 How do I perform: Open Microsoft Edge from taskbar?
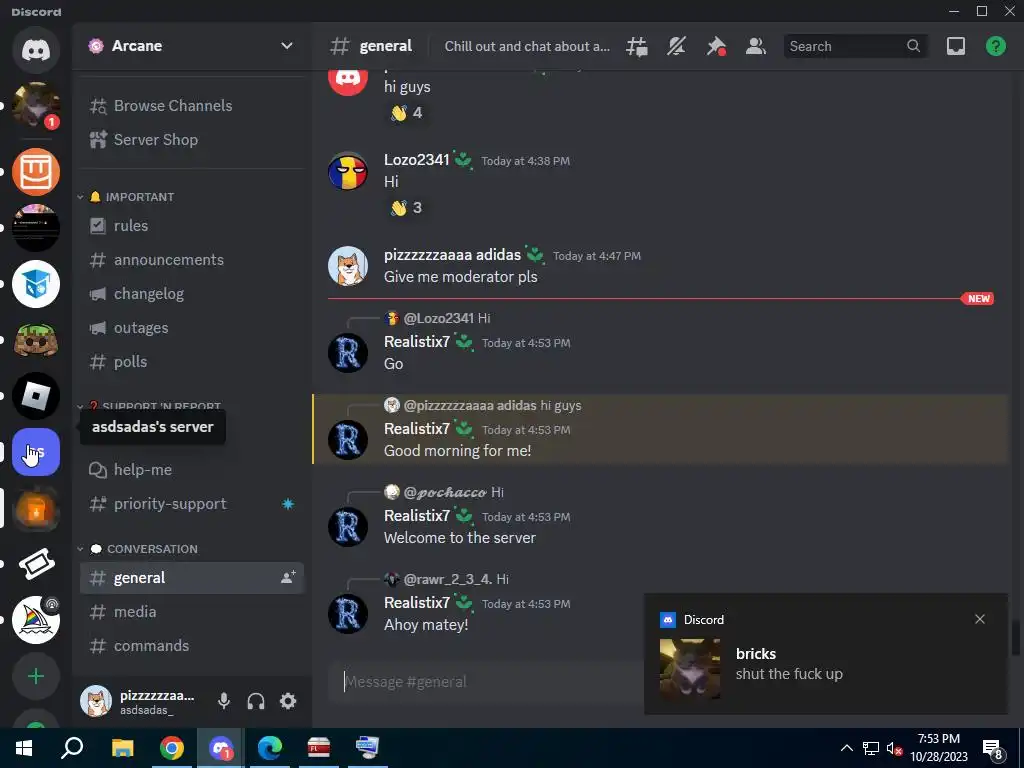[x=269, y=748]
